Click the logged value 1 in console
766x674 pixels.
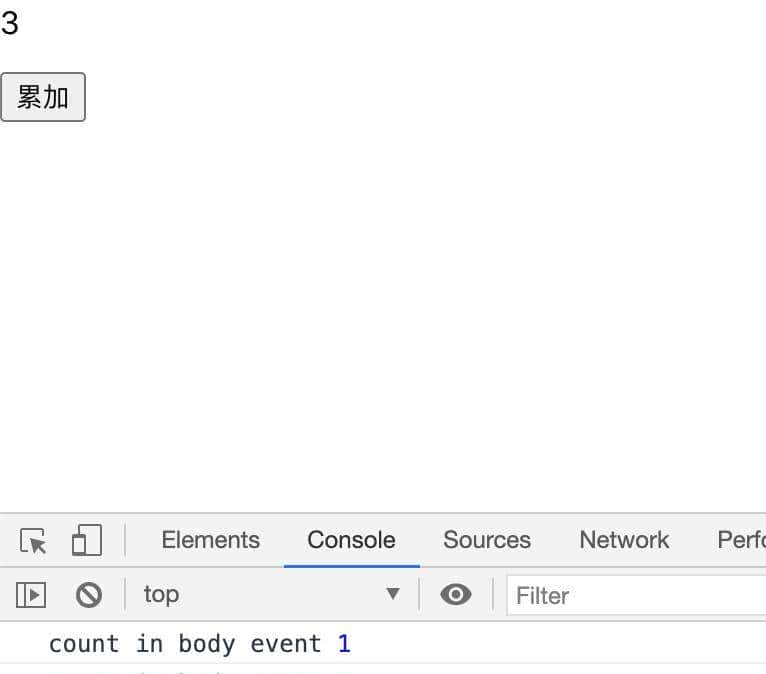(344, 644)
